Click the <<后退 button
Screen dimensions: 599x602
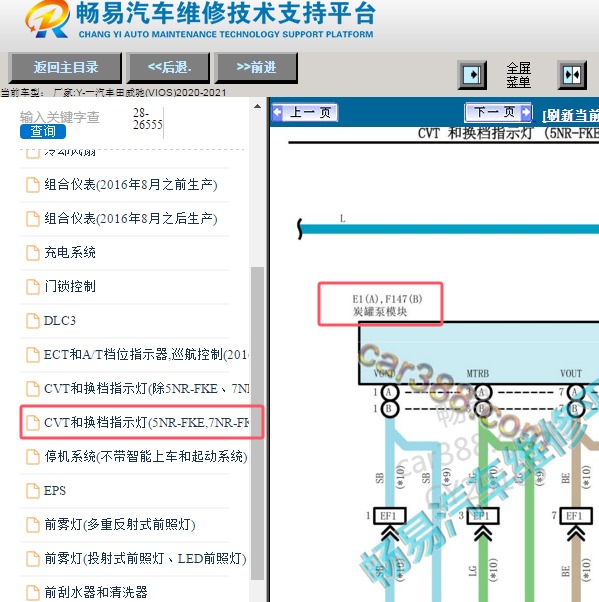169,68
